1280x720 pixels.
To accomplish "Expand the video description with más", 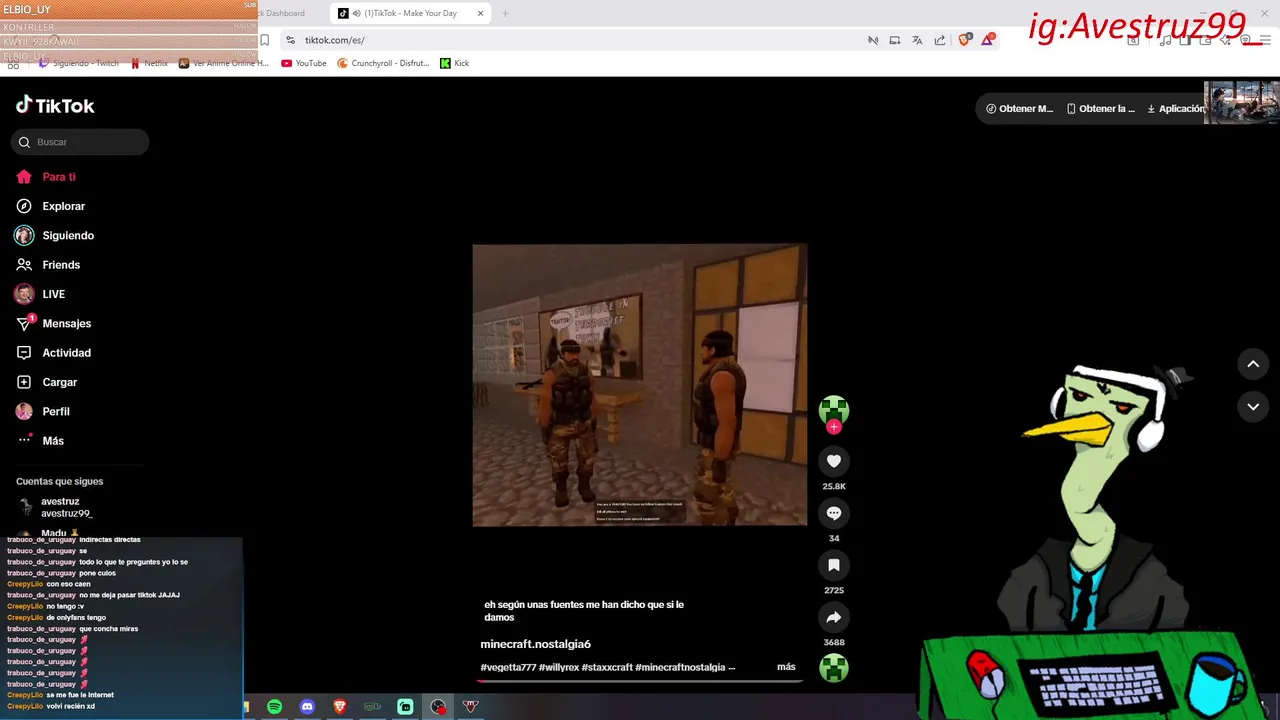I will [786, 667].
